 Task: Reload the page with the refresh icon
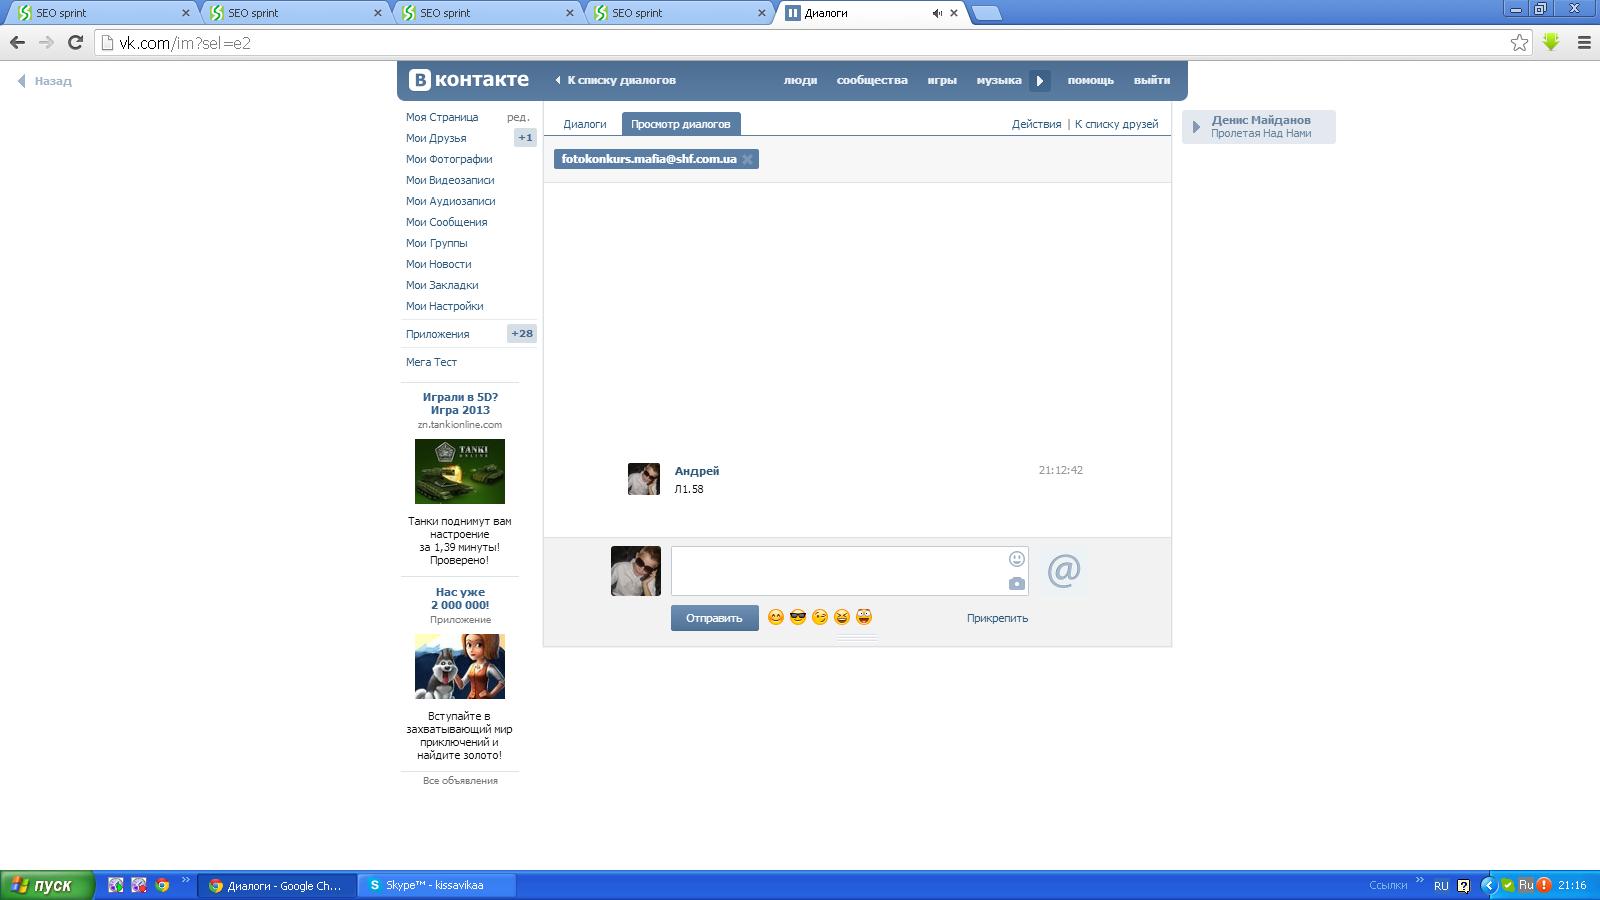point(75,42)
